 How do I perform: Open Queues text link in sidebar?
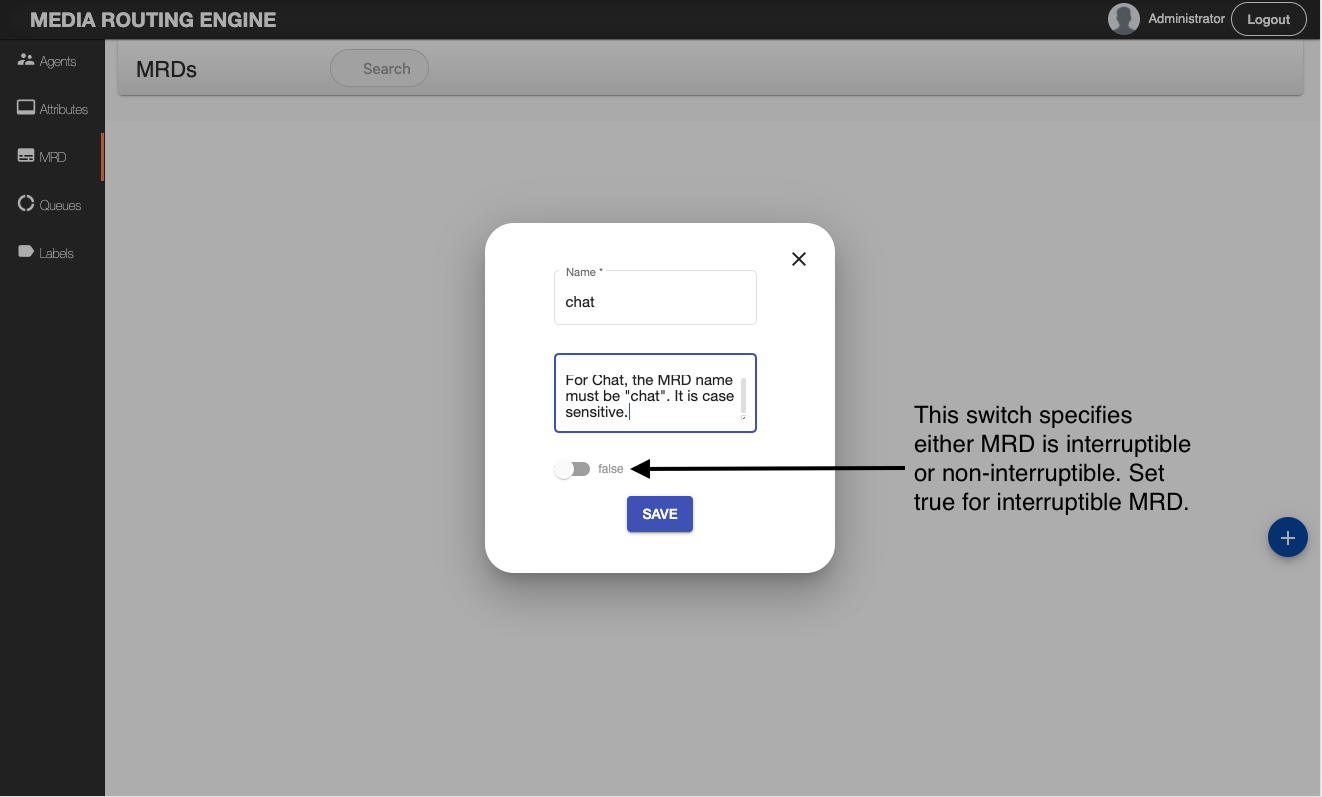click(x=60, y=206)
